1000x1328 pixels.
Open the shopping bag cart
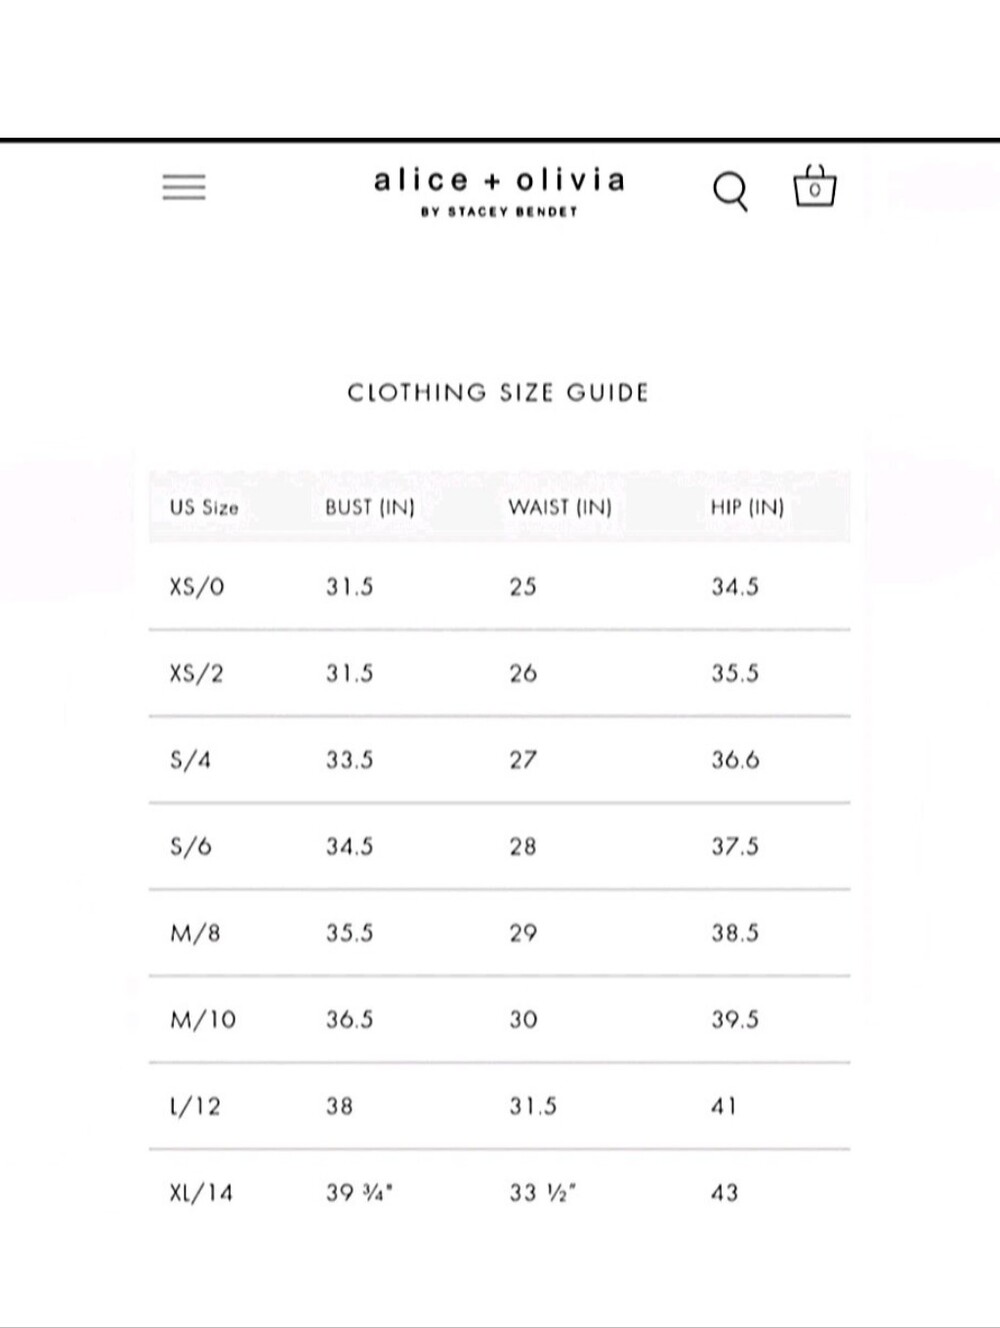(x=815, y=186)
